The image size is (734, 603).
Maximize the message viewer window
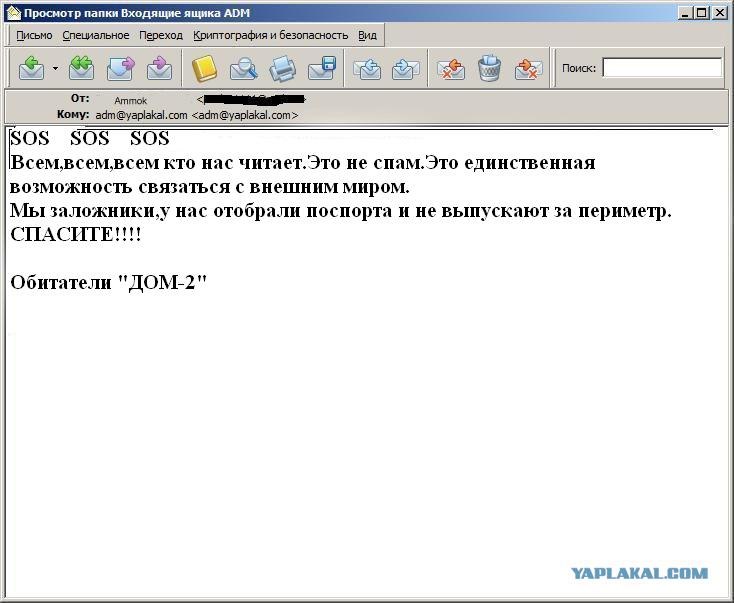click(x=701, y=13)
